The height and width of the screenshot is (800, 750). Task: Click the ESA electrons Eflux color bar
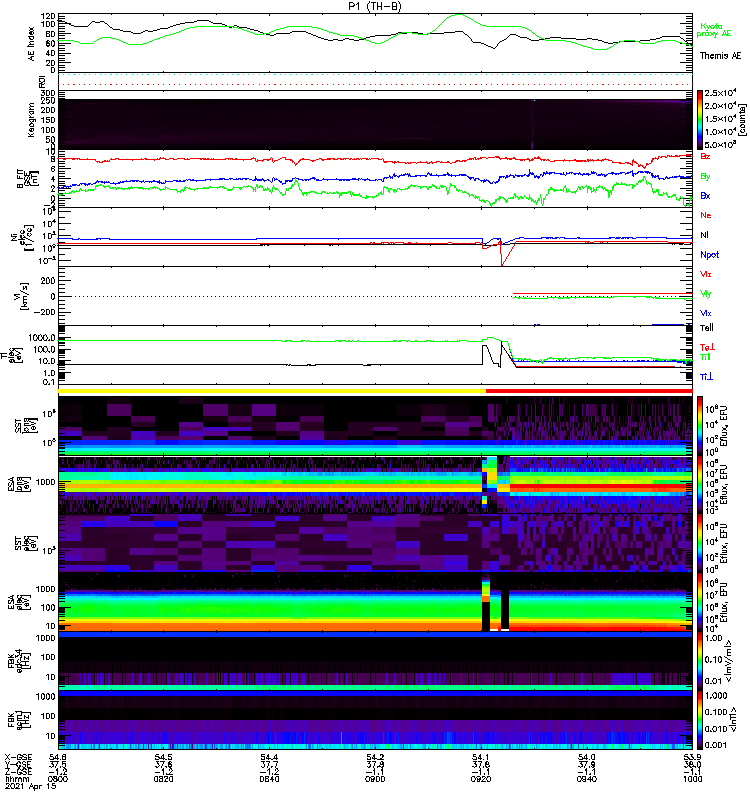coord(700,603)
